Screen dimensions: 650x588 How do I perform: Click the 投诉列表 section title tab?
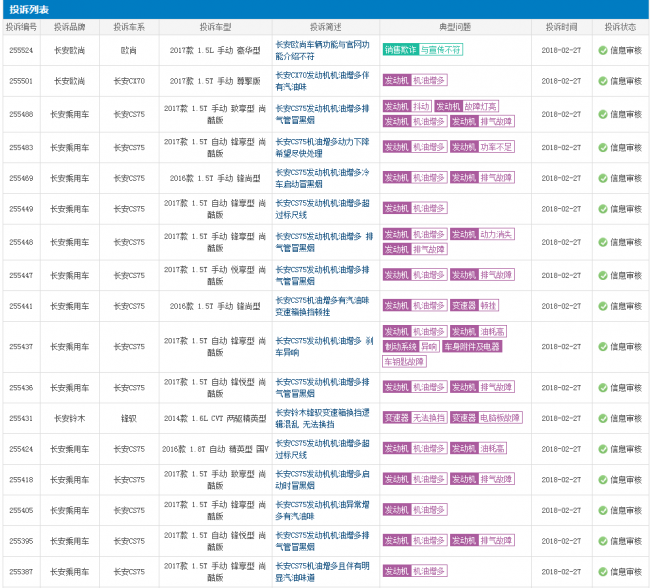pos(26,9)
